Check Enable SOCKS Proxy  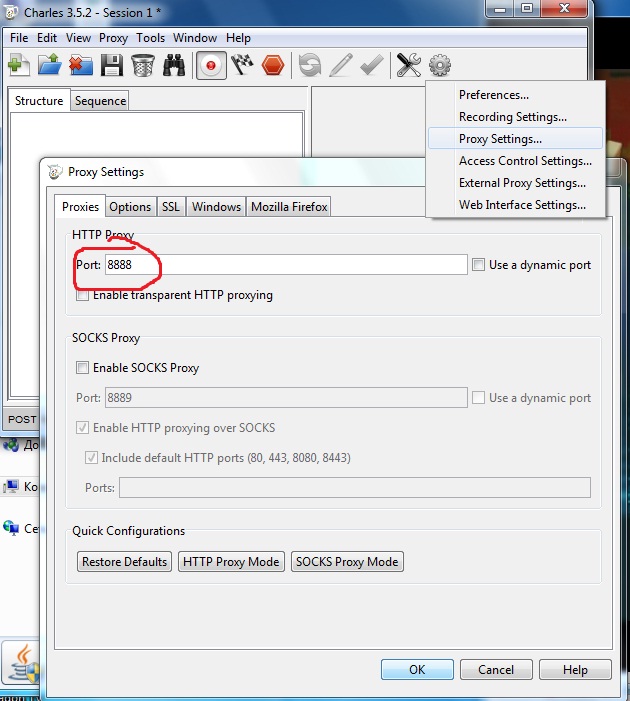pos(82,367)
